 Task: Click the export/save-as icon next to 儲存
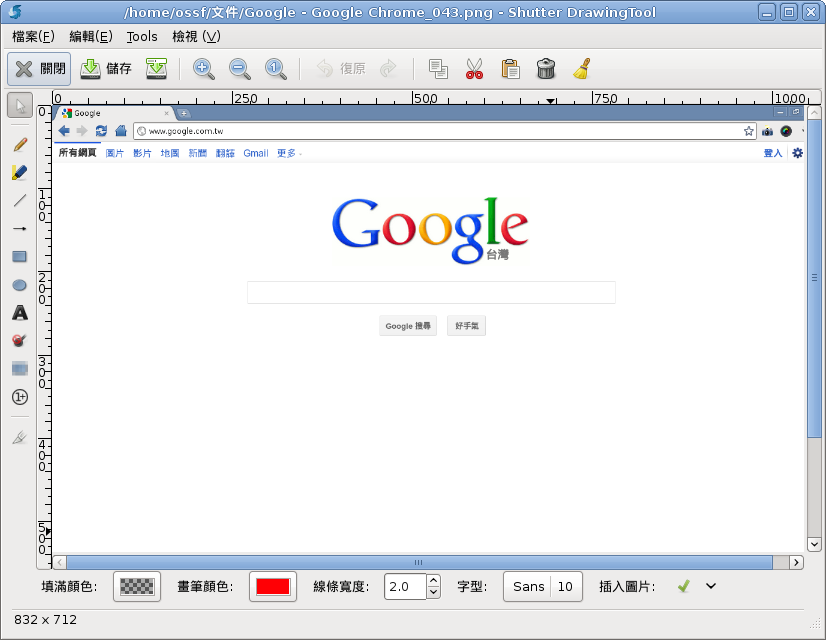156,68
